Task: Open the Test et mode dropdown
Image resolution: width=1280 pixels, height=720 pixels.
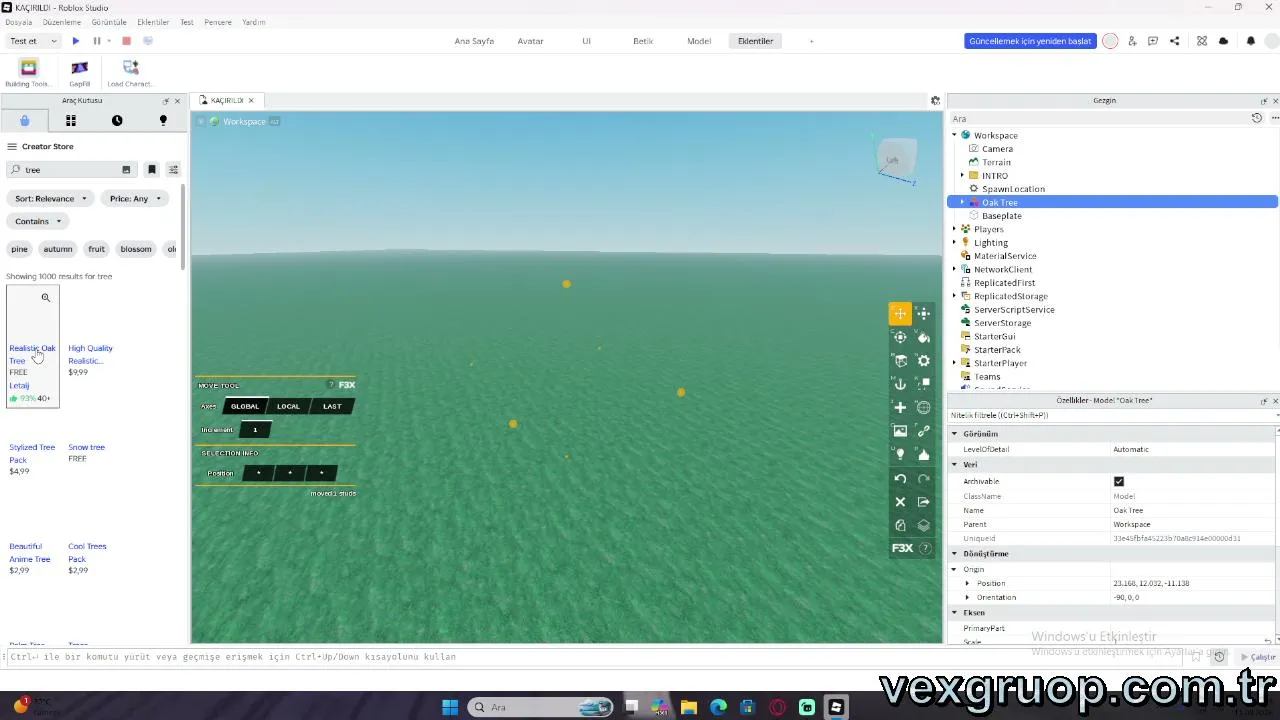Action: (x=33, y=41)
